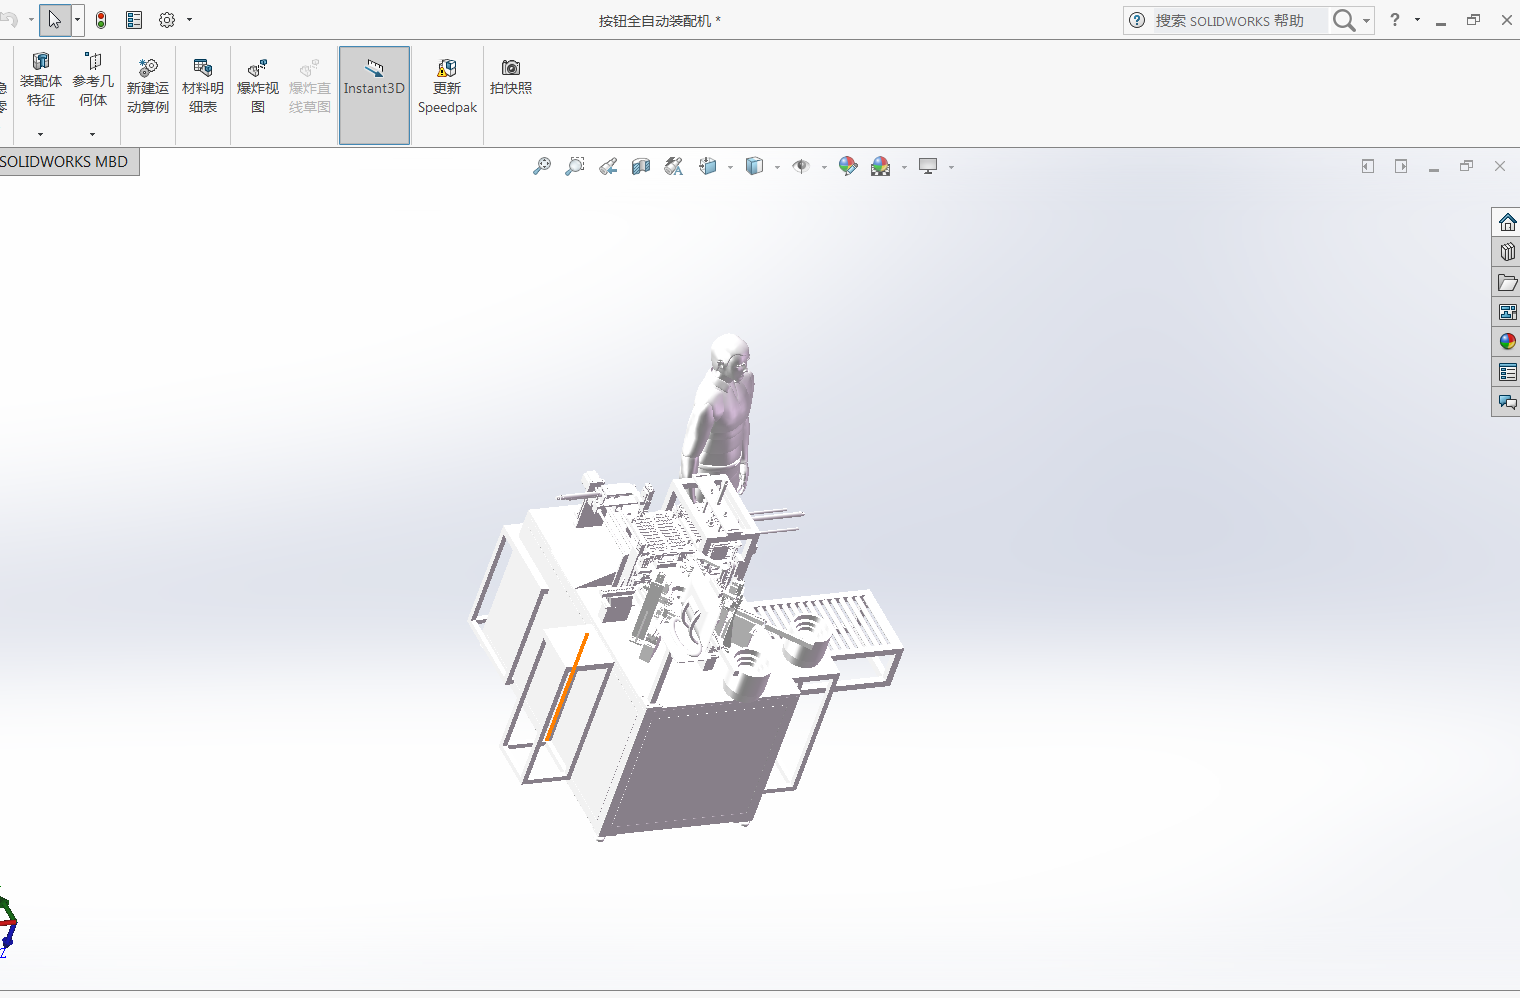The height and width of the screenshot is (998, 1520).
Task: Click the left panel collapse arrow icon
Action: [x=1368, y=166]
